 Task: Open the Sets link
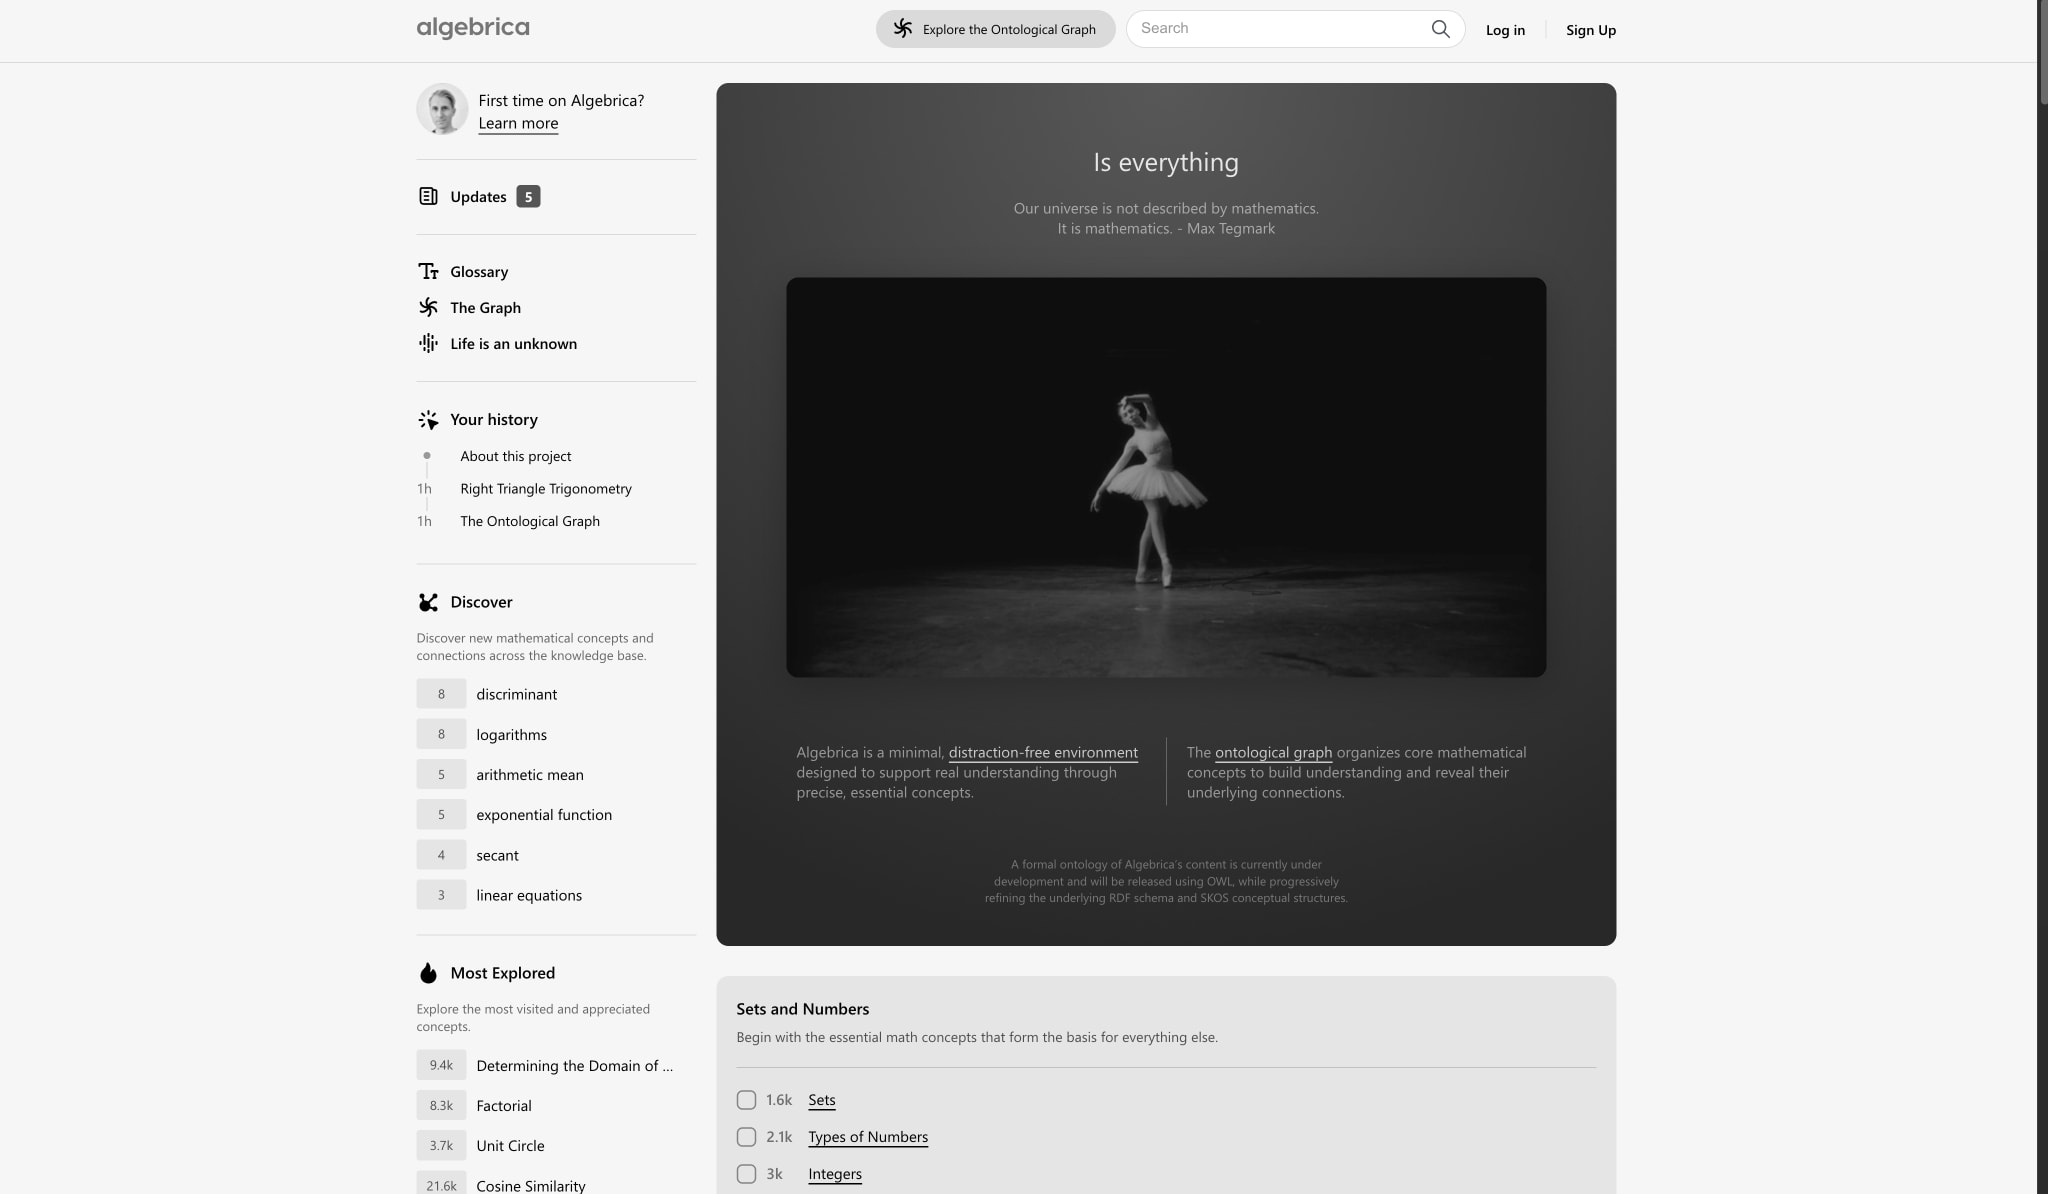point(822,1100)
